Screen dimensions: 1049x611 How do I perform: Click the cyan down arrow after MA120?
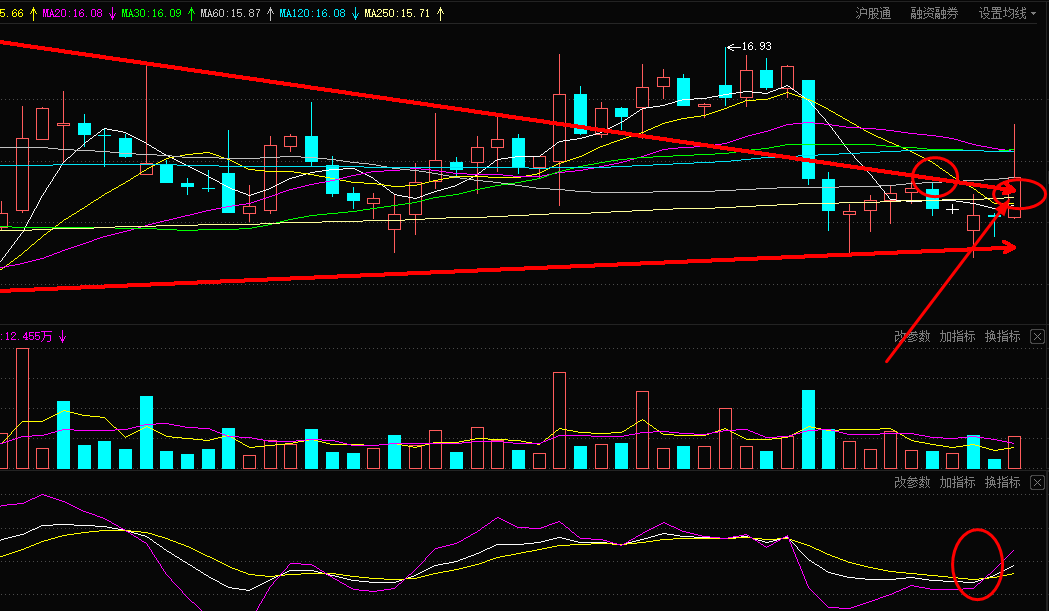pyautogui.click(x=355, y=13)
